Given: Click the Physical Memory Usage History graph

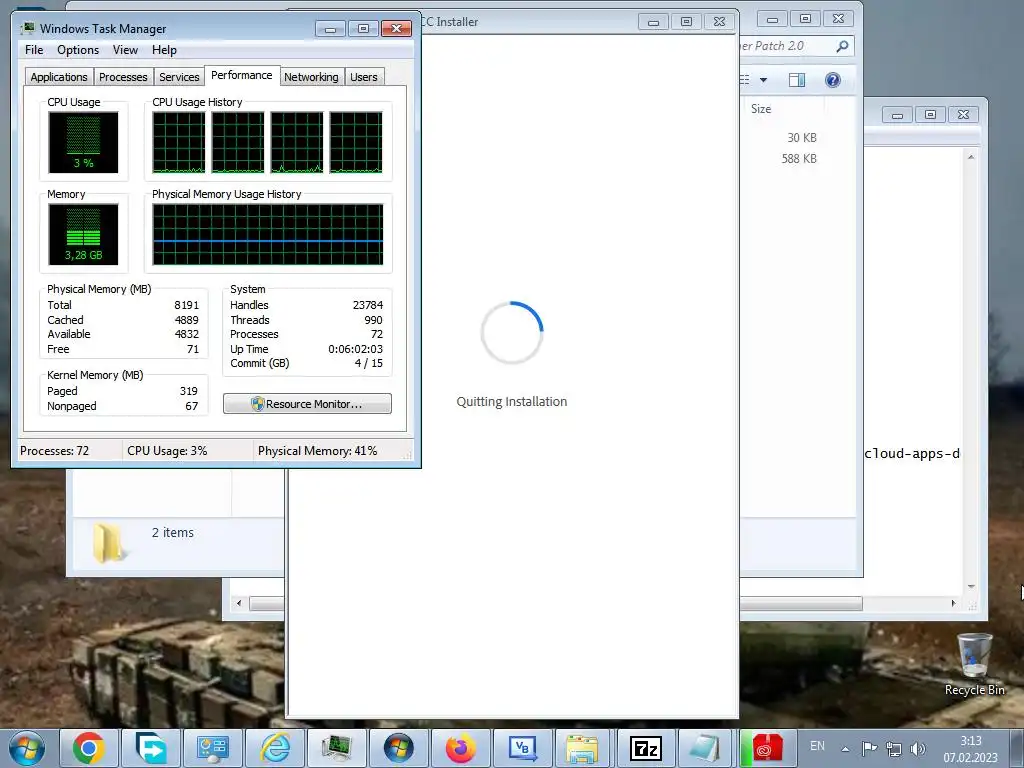Looking at the screenshot, I should [x=268, y=234].
